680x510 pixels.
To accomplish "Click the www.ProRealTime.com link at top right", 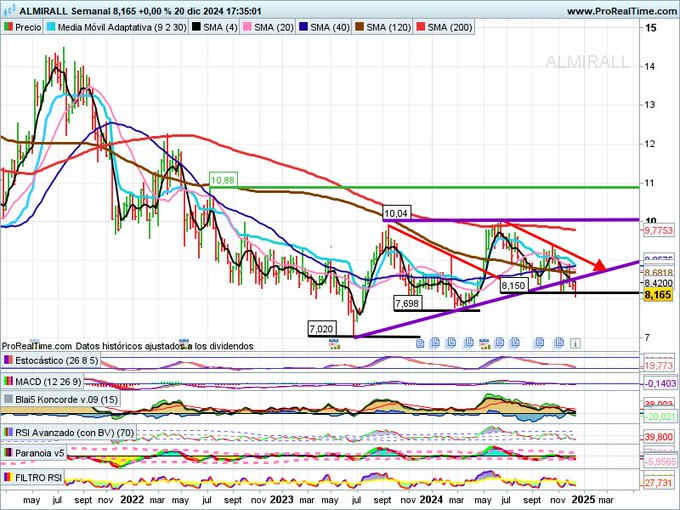I will coord(621,11).
